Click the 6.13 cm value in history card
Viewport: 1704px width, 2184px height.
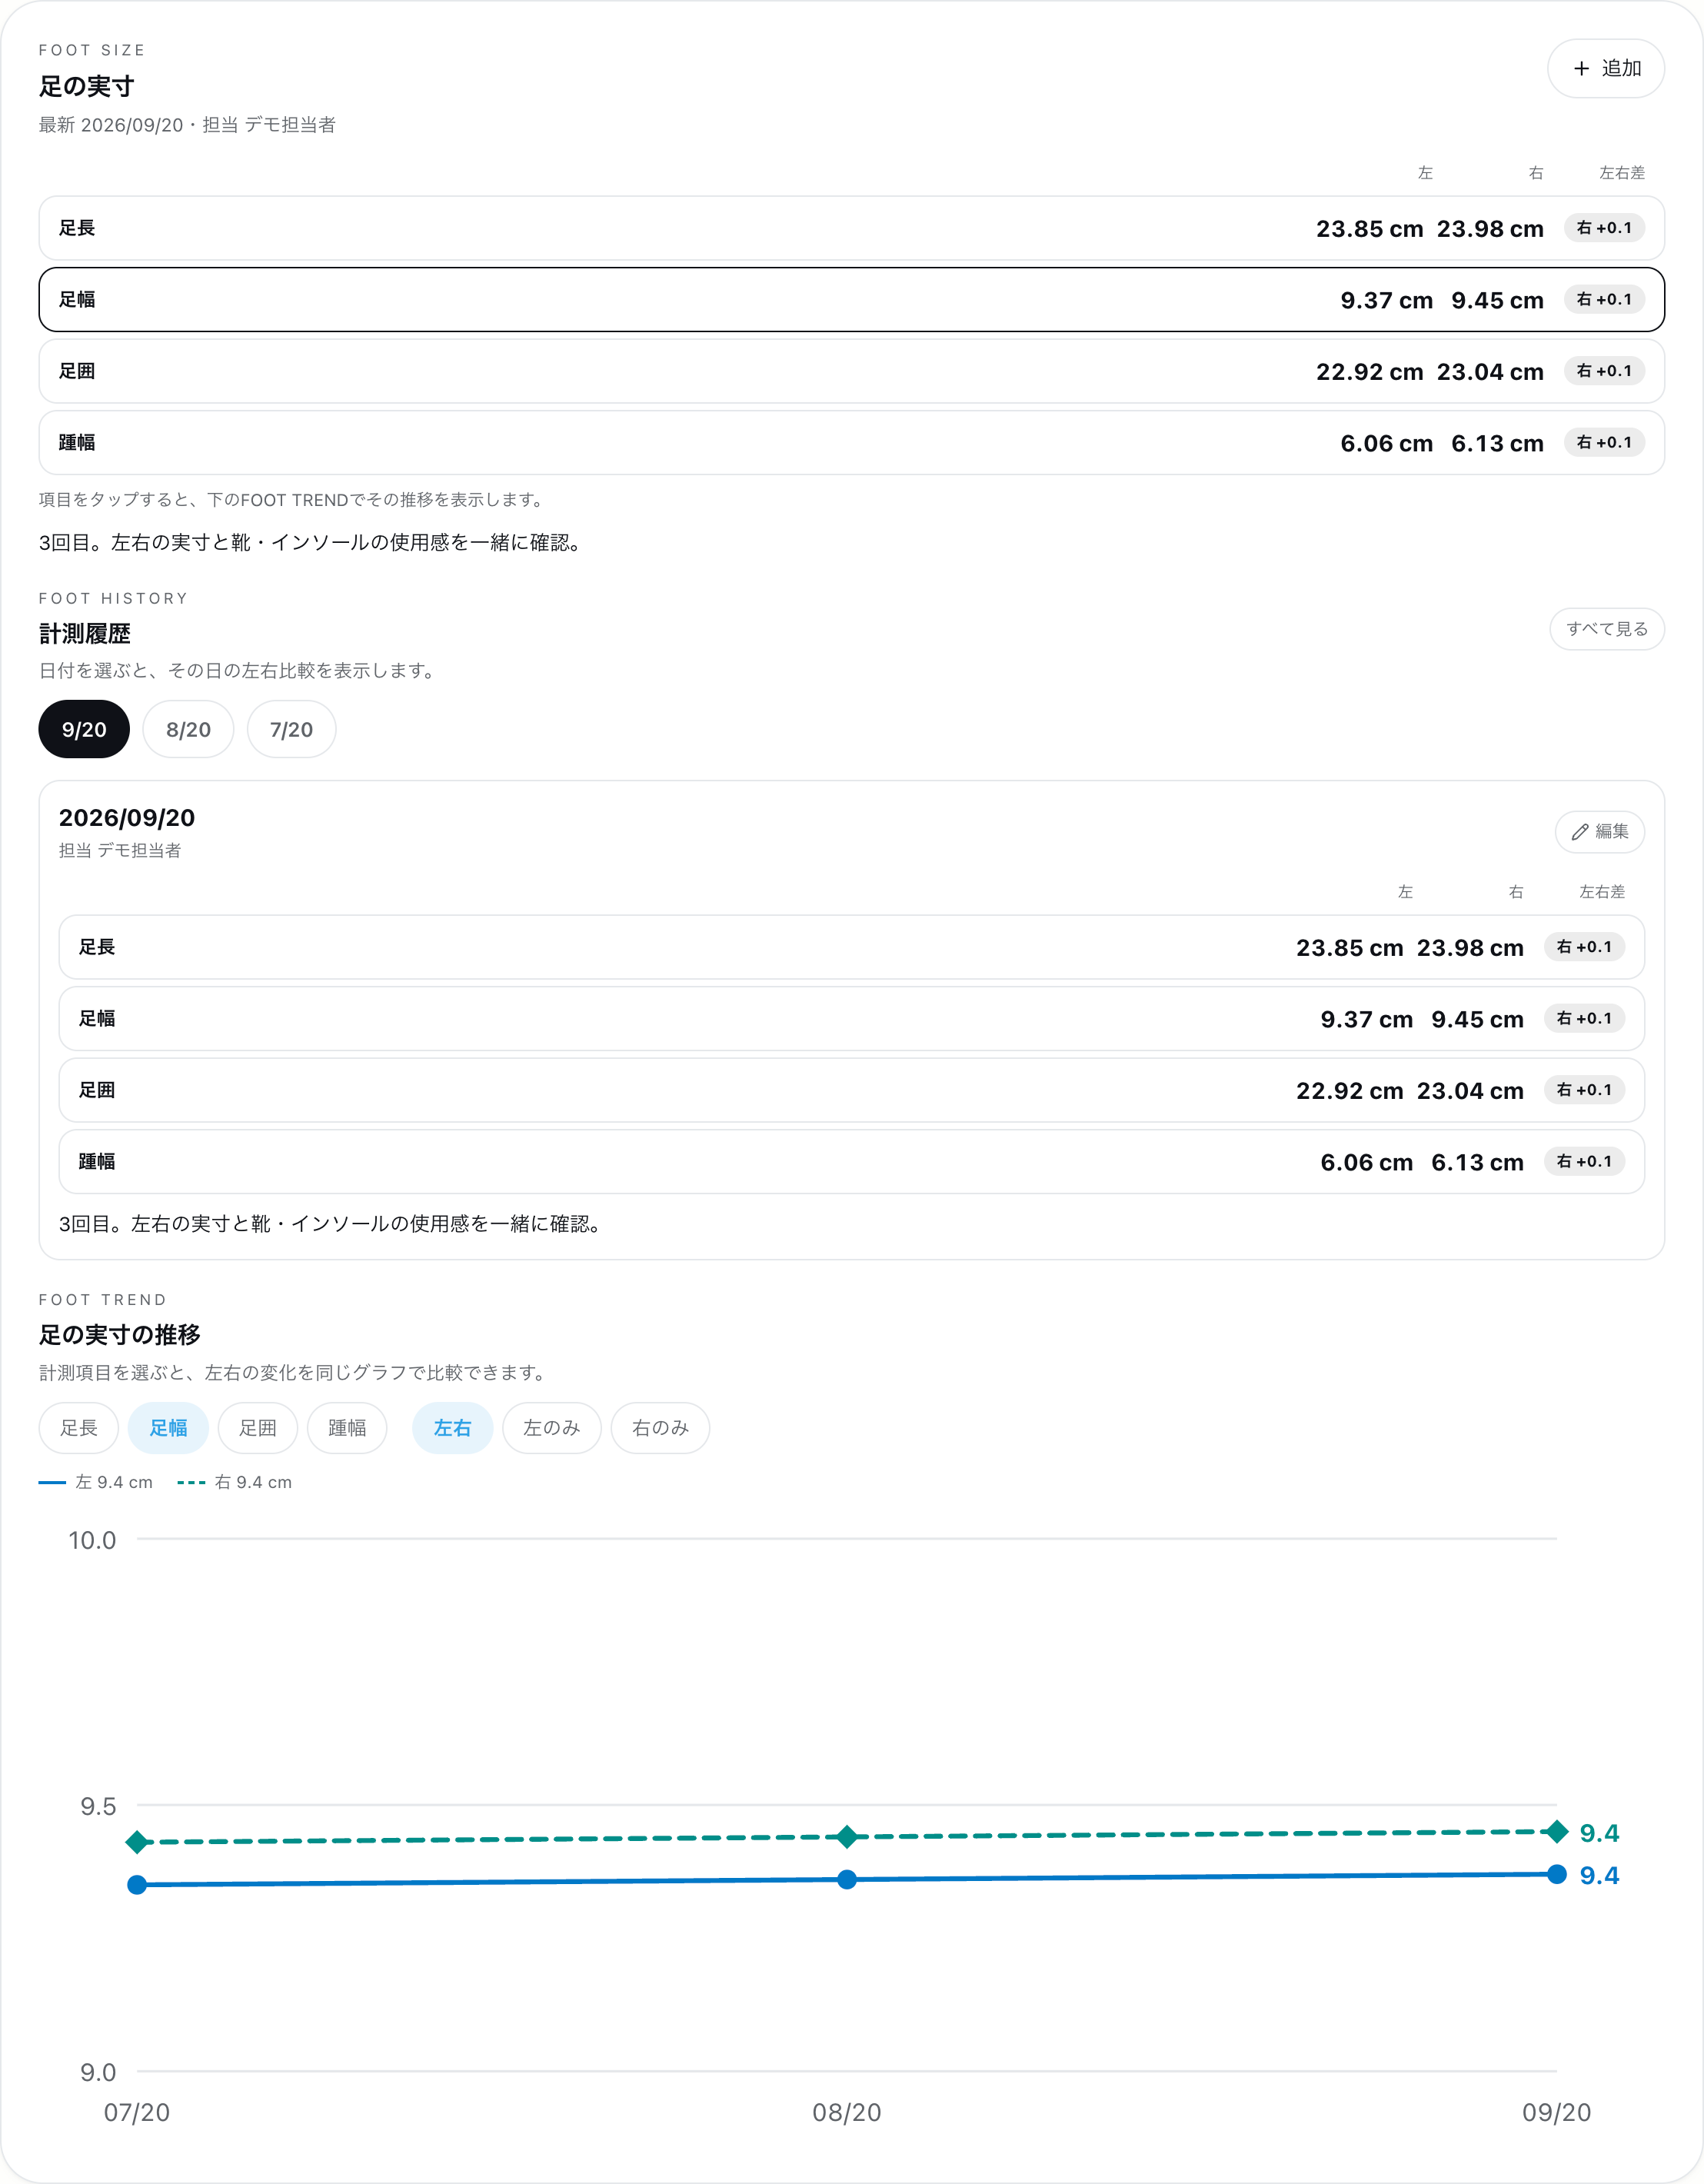pos(1477,1163)
